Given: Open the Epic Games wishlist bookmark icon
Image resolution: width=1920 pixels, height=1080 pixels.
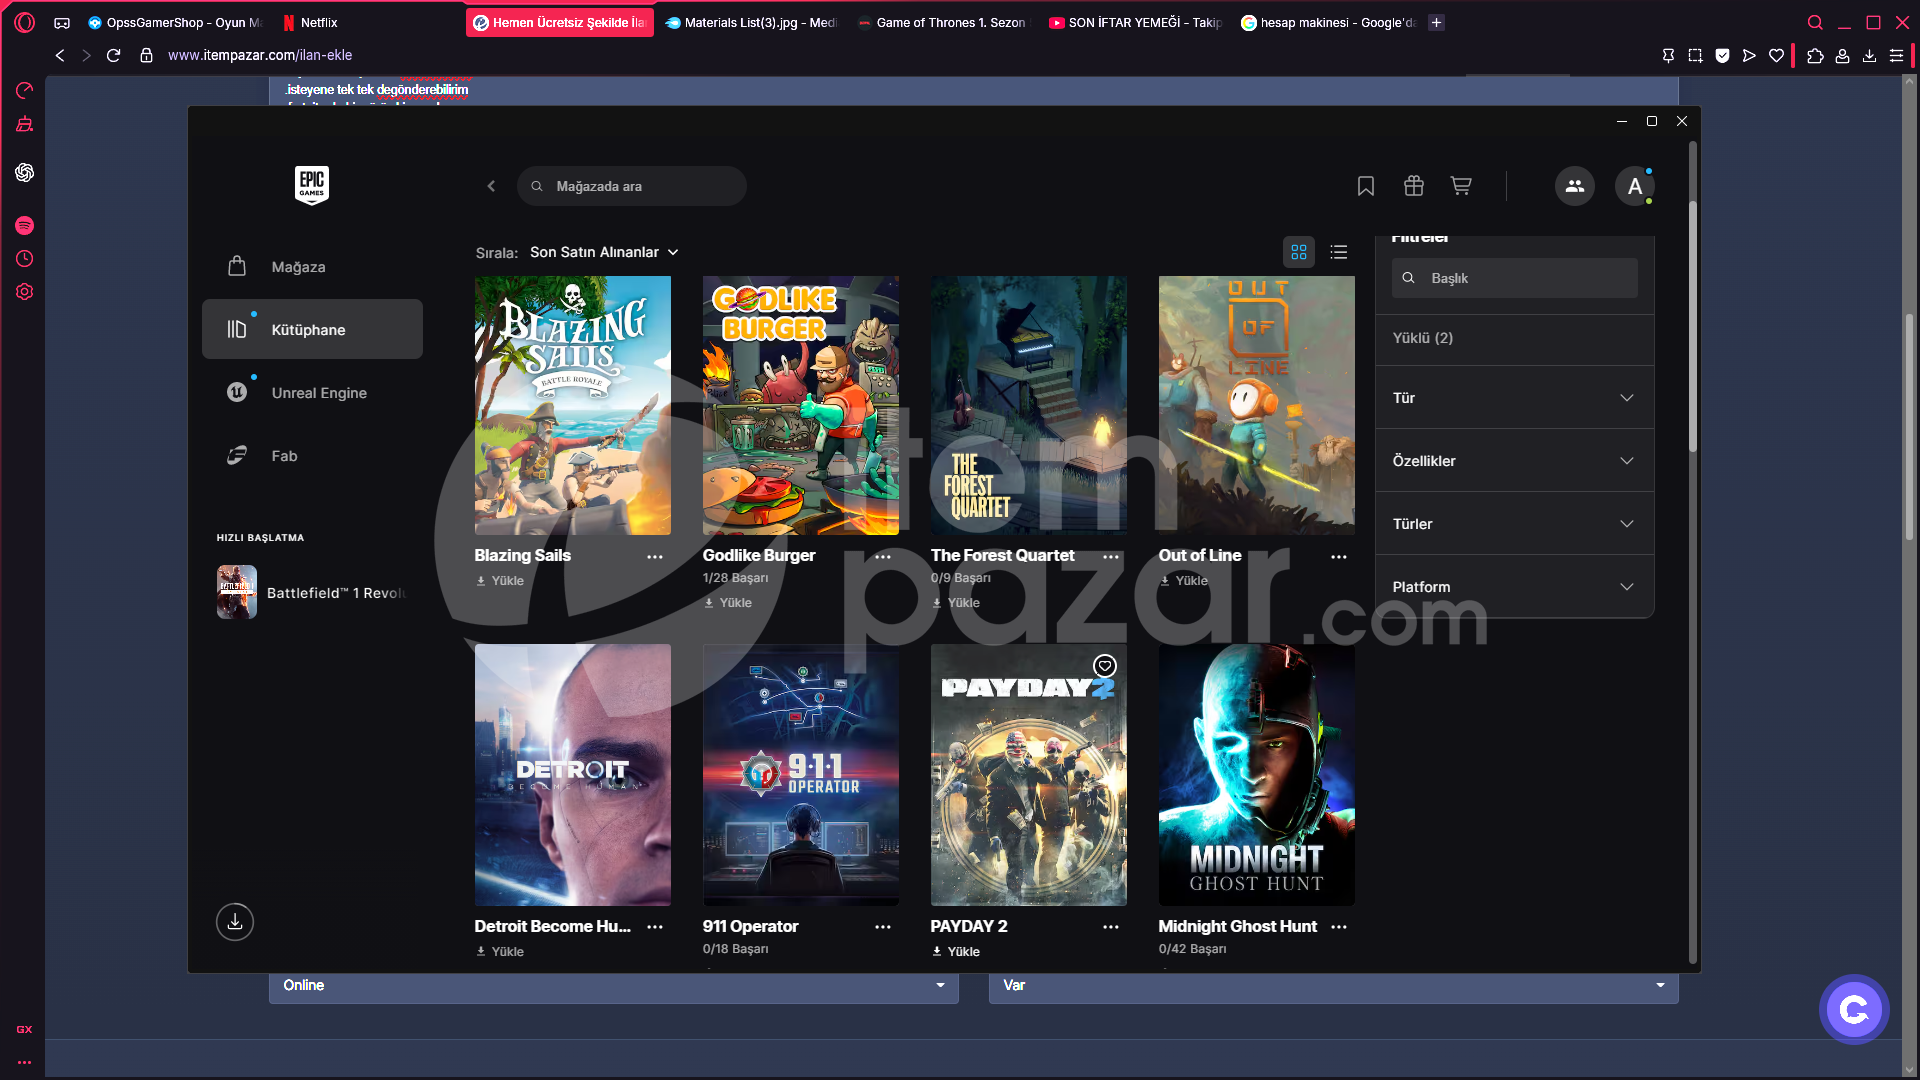Looking at the screenshot, I should 1365,186.
